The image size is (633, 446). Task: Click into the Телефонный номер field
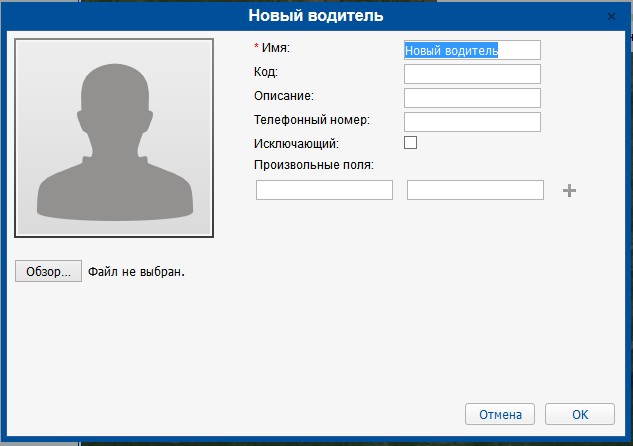point(472,122)
